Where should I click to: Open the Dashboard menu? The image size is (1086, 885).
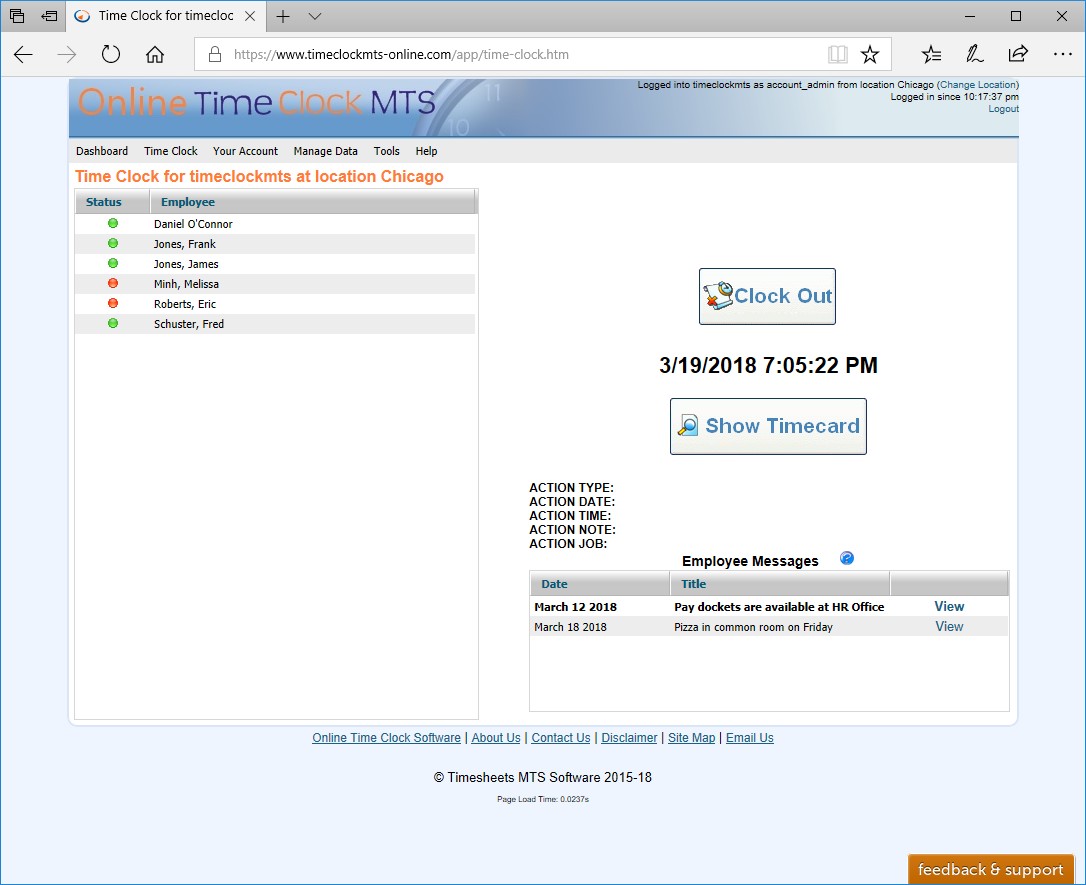coord(102,151)
